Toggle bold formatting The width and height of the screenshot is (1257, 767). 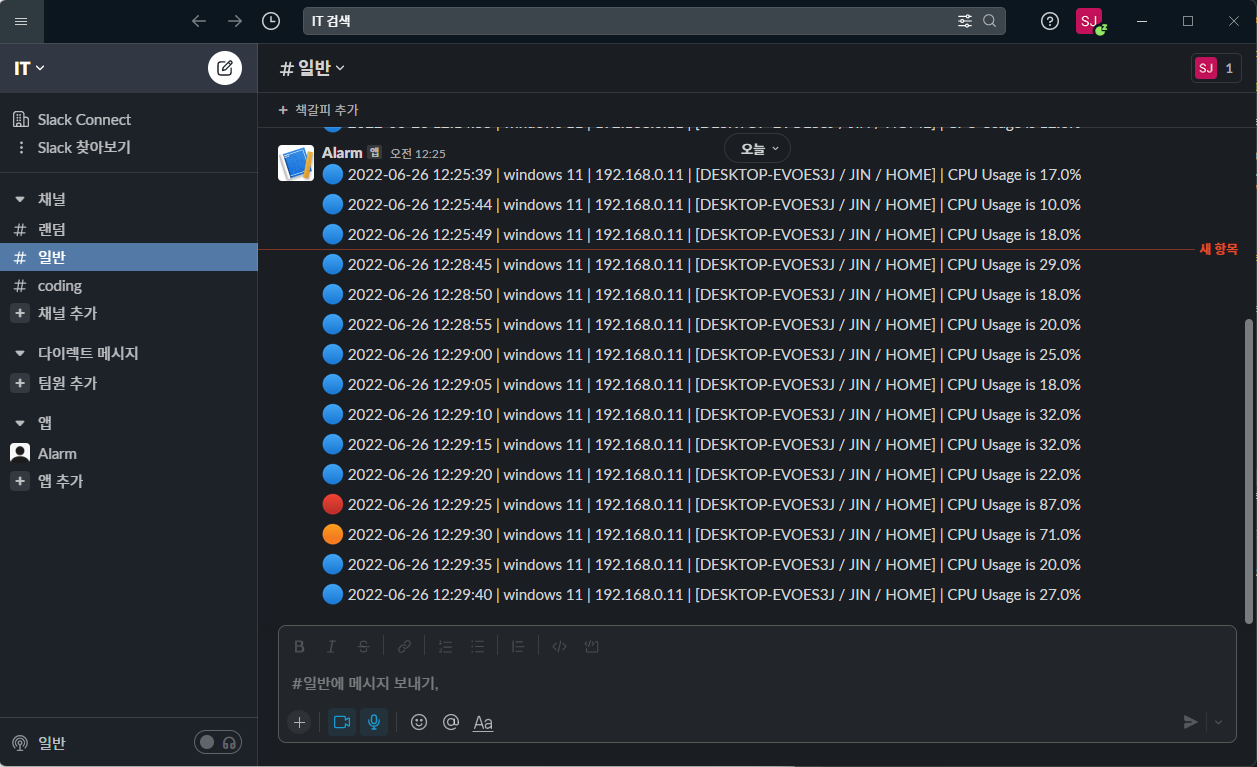tap(299, 646)
